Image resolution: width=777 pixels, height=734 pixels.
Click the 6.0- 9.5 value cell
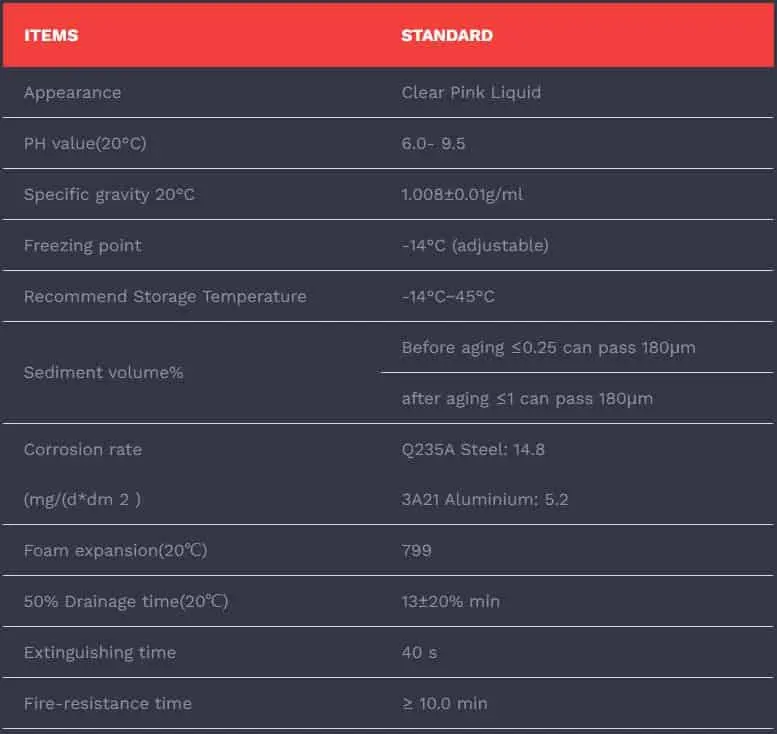433,143
